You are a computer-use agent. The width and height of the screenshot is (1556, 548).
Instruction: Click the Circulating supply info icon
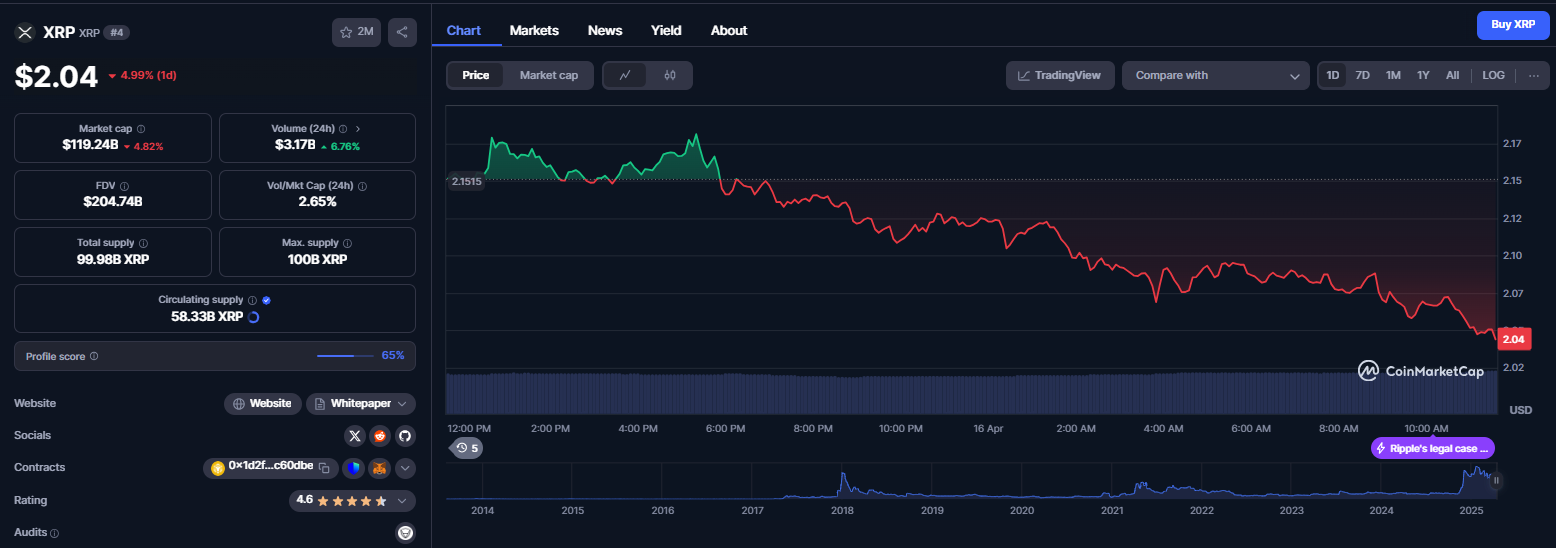click(252, 300)
